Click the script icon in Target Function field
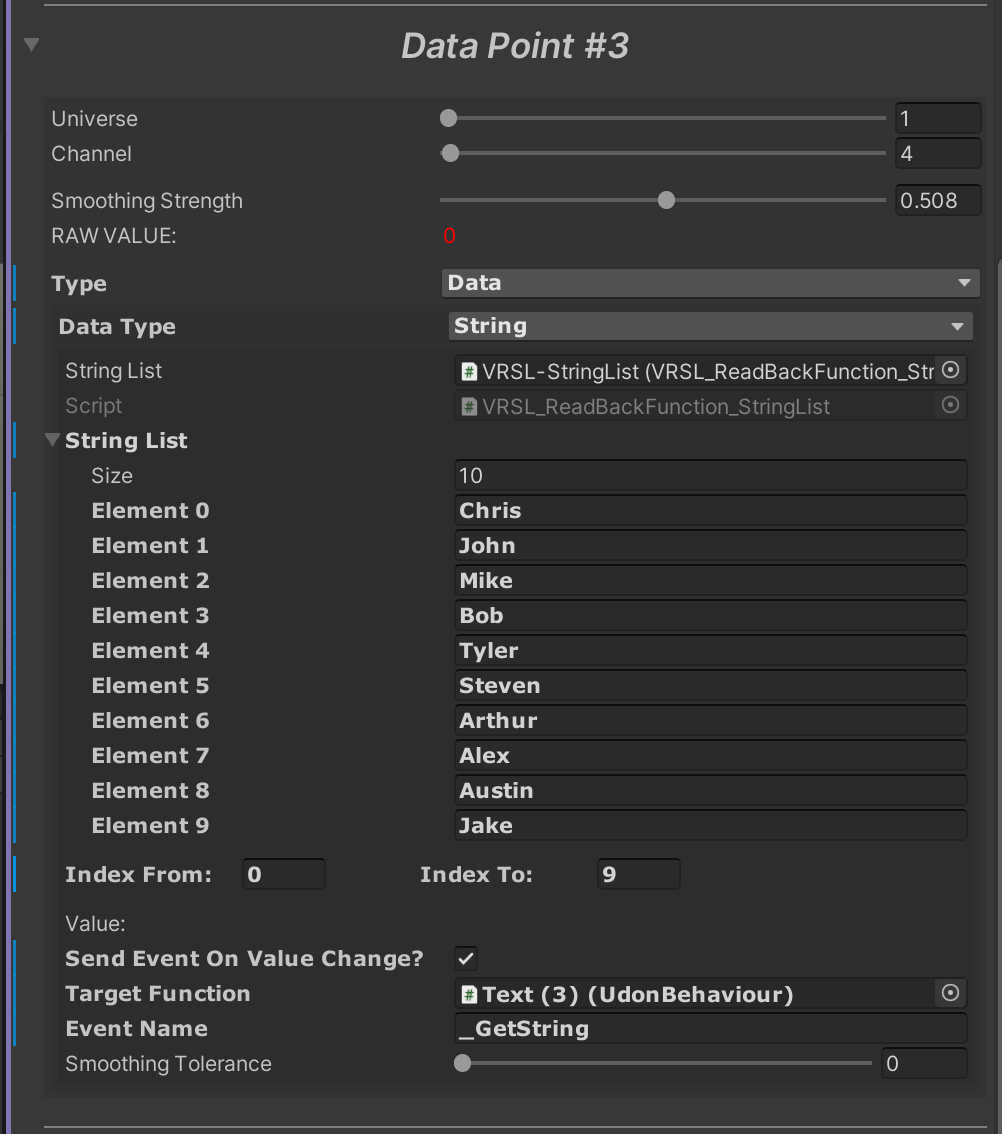The height and width of the screenshot is (1134, 1002). pyautogui.click(x=469, y=995)
